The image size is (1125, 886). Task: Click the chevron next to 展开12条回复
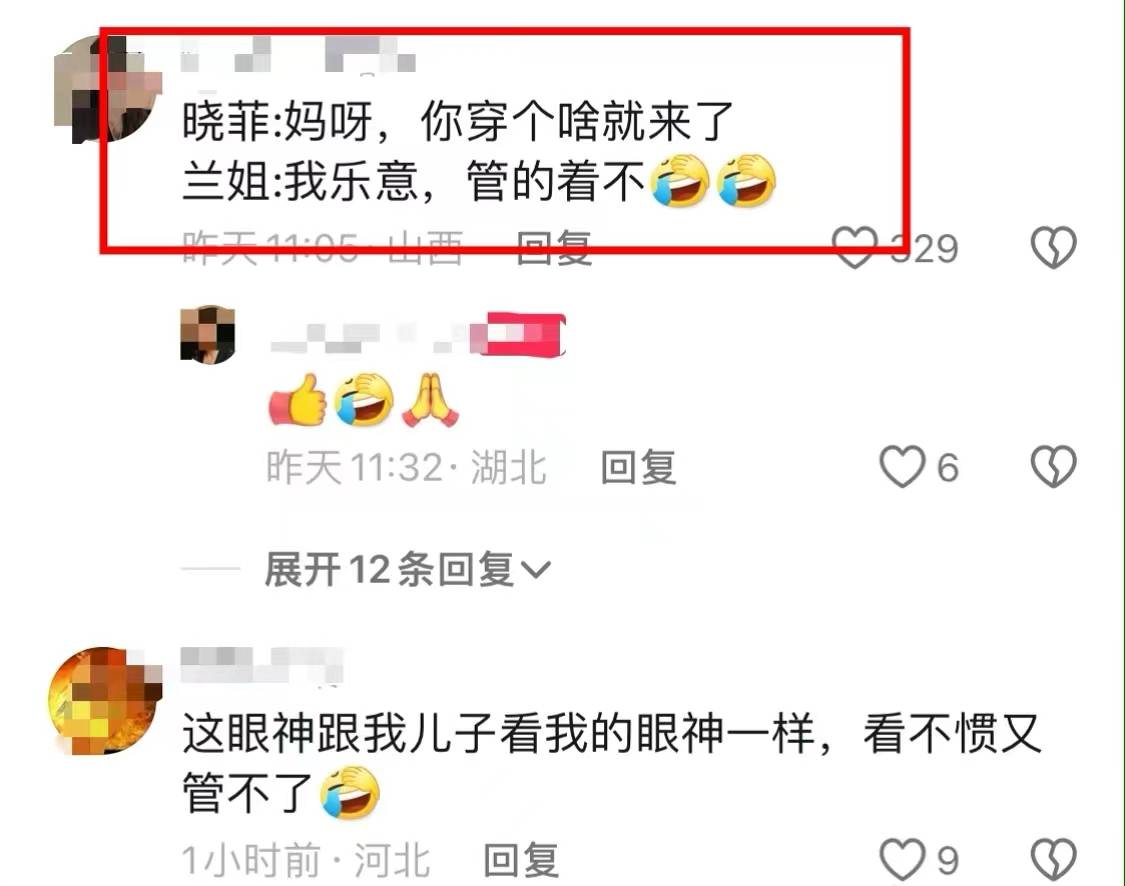tap(535, 570)
